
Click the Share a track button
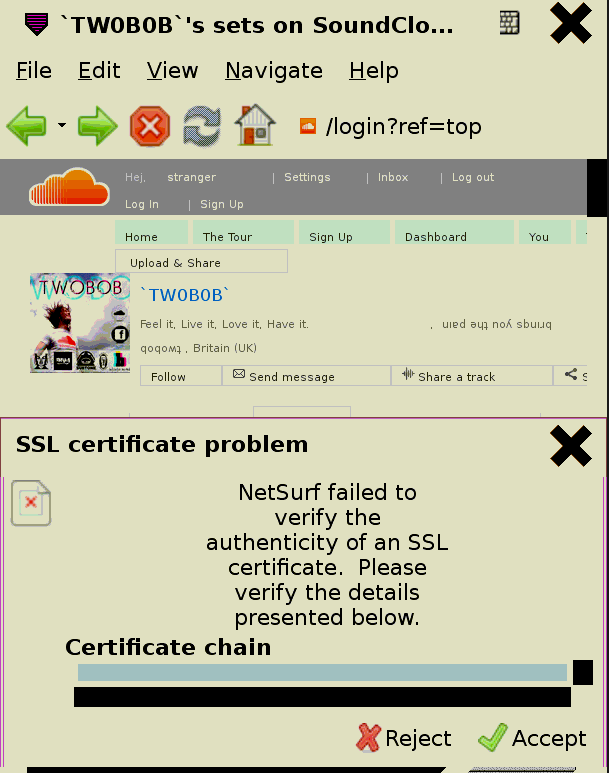pos(472,376)
